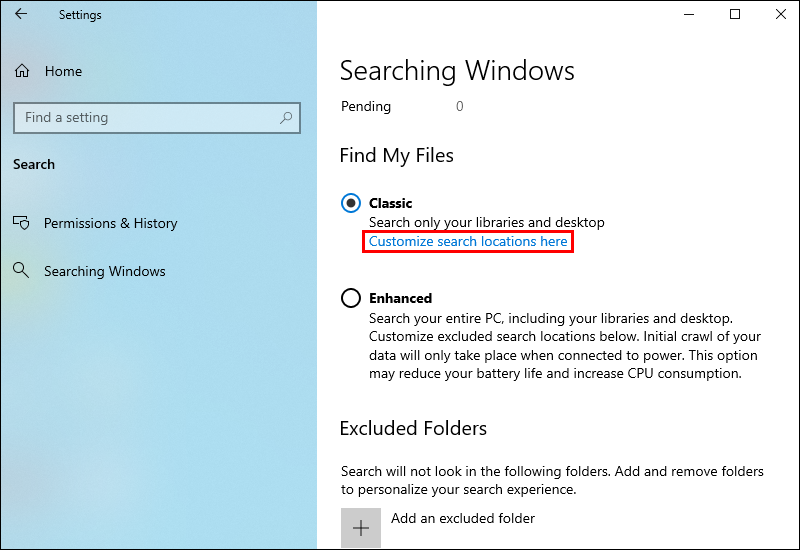Image resolution: width=800 pixels, height=550 pixels.
Task: Open the Customize search locations here link
Action: point(468,242)
